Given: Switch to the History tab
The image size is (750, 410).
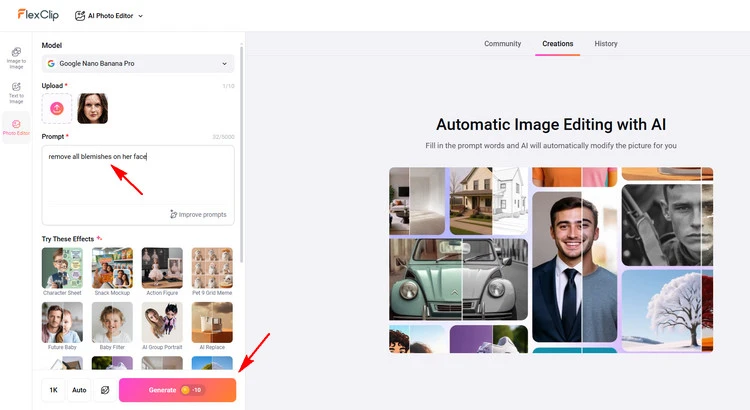Looking at the screenshot, I should (x=605, y=44).
